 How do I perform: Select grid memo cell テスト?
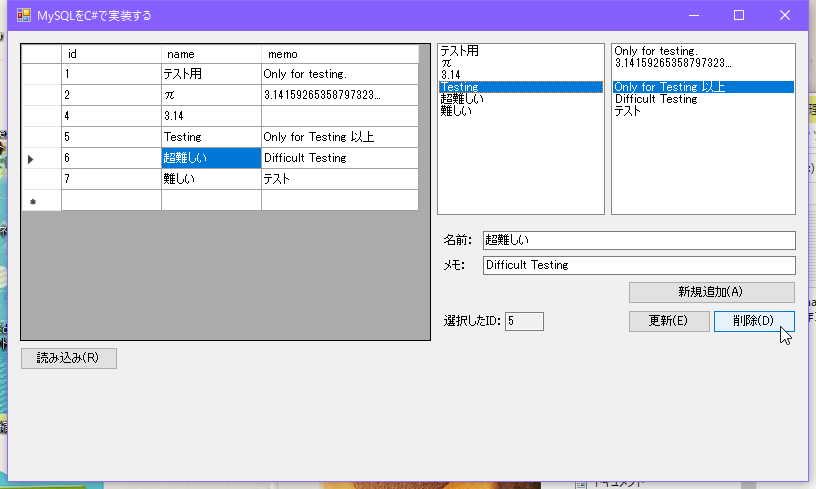(x=340, y=179)
